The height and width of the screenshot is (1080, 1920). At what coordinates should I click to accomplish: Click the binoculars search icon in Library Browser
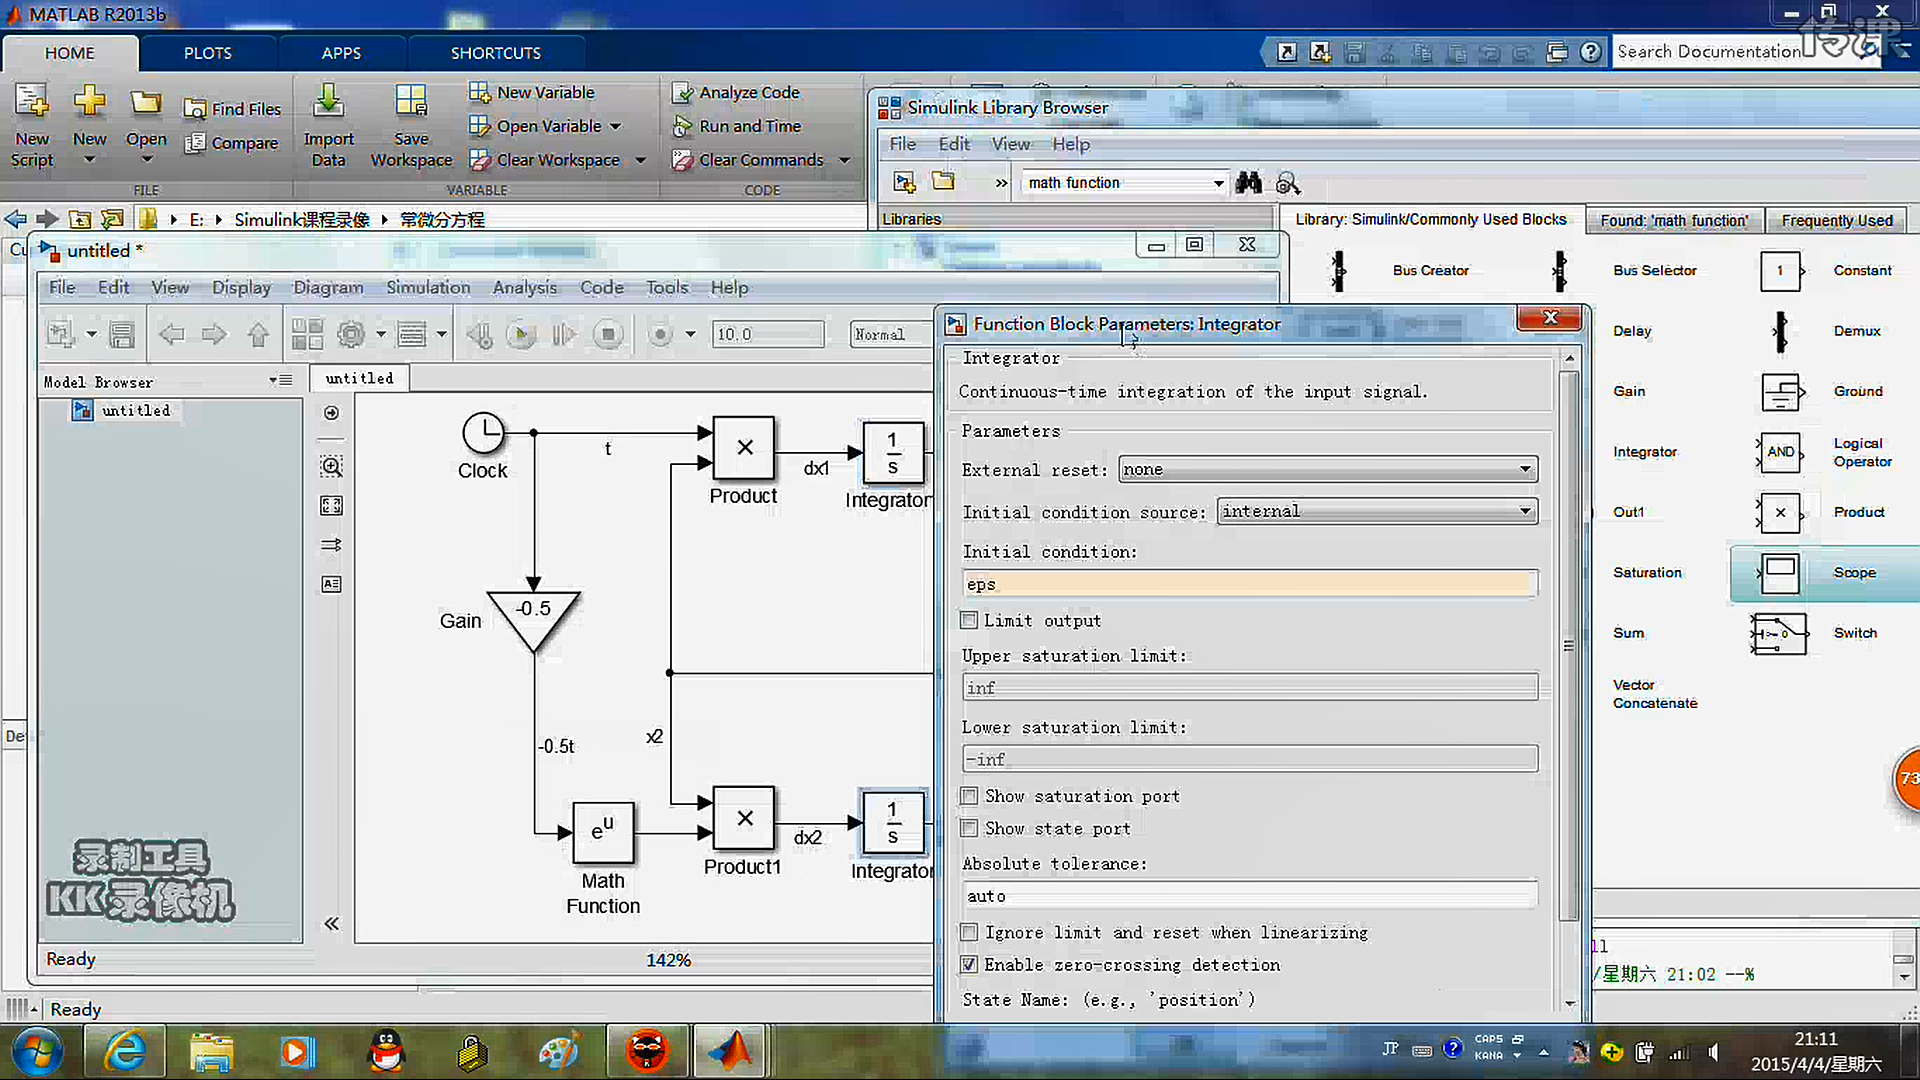pyautogui.click(x=1248, y=183)
